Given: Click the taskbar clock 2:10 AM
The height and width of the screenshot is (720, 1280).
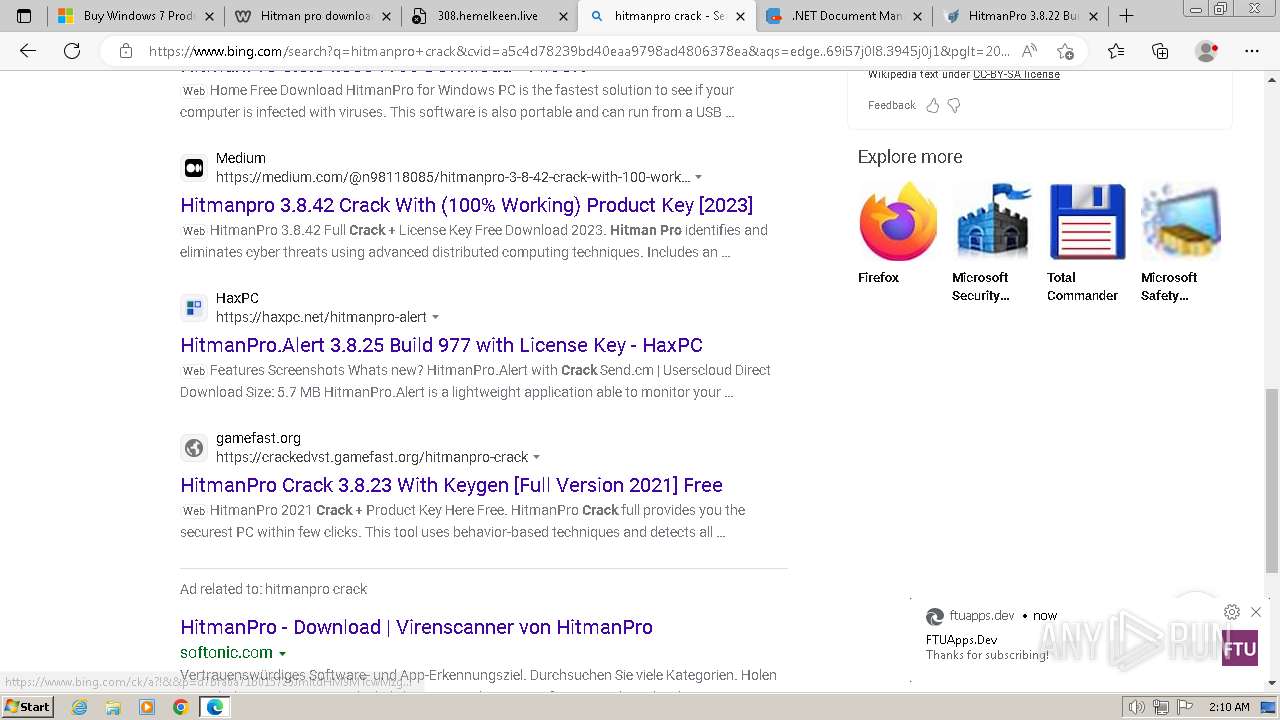Looking at the screenshot, I should tap(1229, 707).
